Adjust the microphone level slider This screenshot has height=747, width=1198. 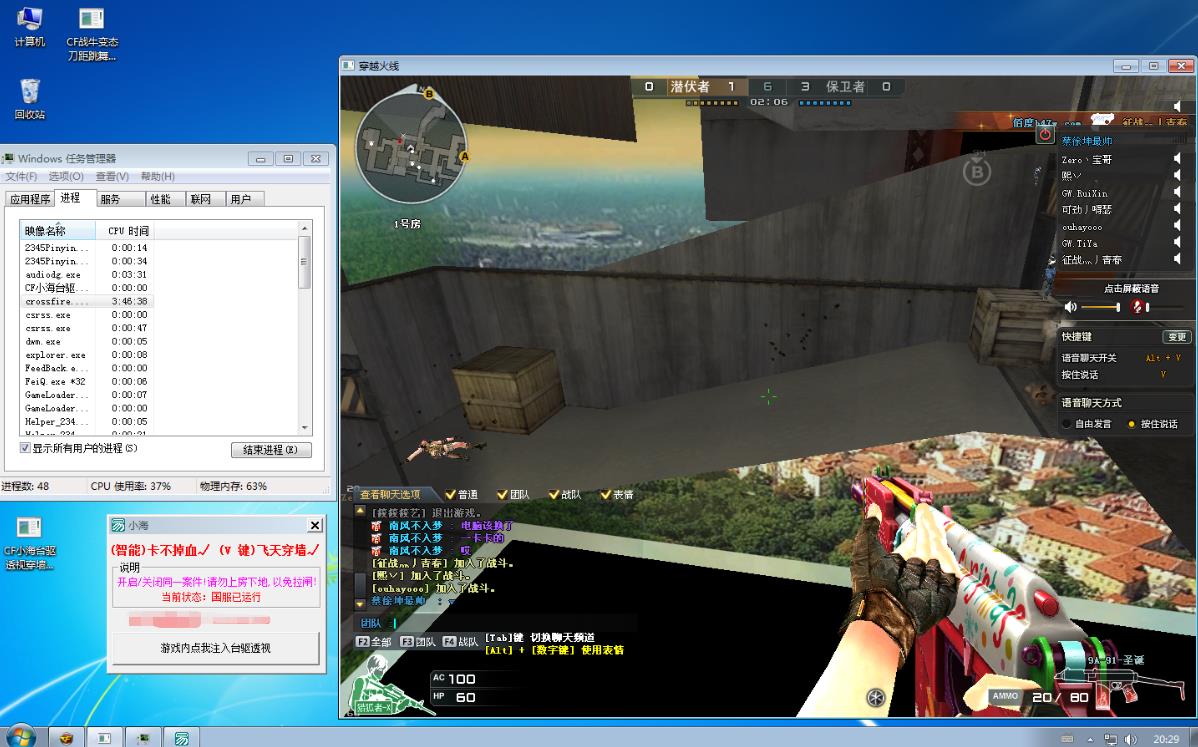(x=1164, y=307)
